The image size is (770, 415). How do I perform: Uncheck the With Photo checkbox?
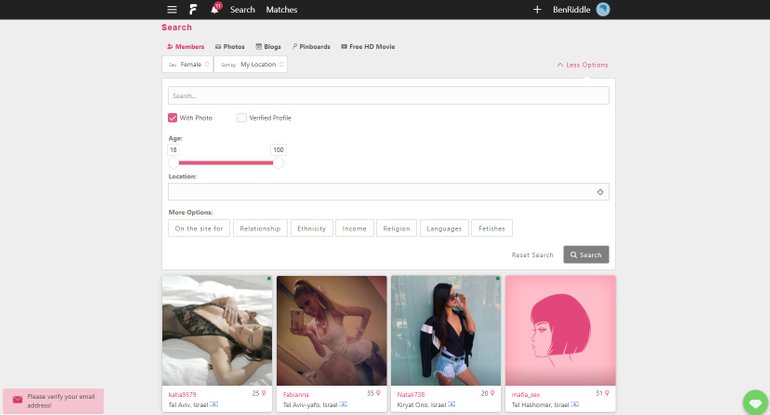pos(173,118)
